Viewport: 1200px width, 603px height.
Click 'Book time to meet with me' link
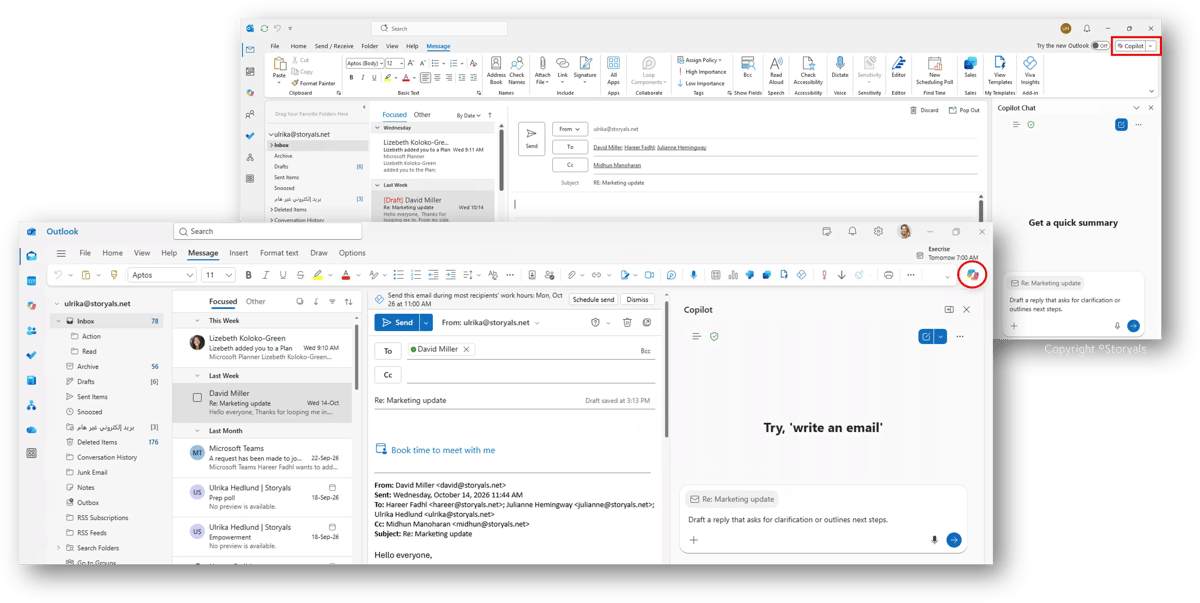(x=443, y=450)
